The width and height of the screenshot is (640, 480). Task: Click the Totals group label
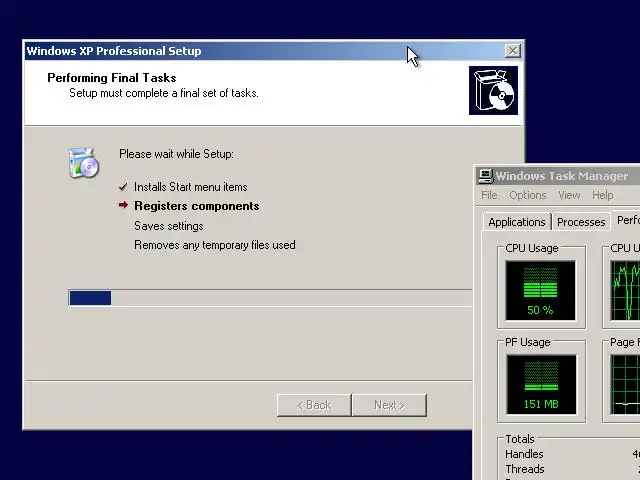[x=520, y=439]
